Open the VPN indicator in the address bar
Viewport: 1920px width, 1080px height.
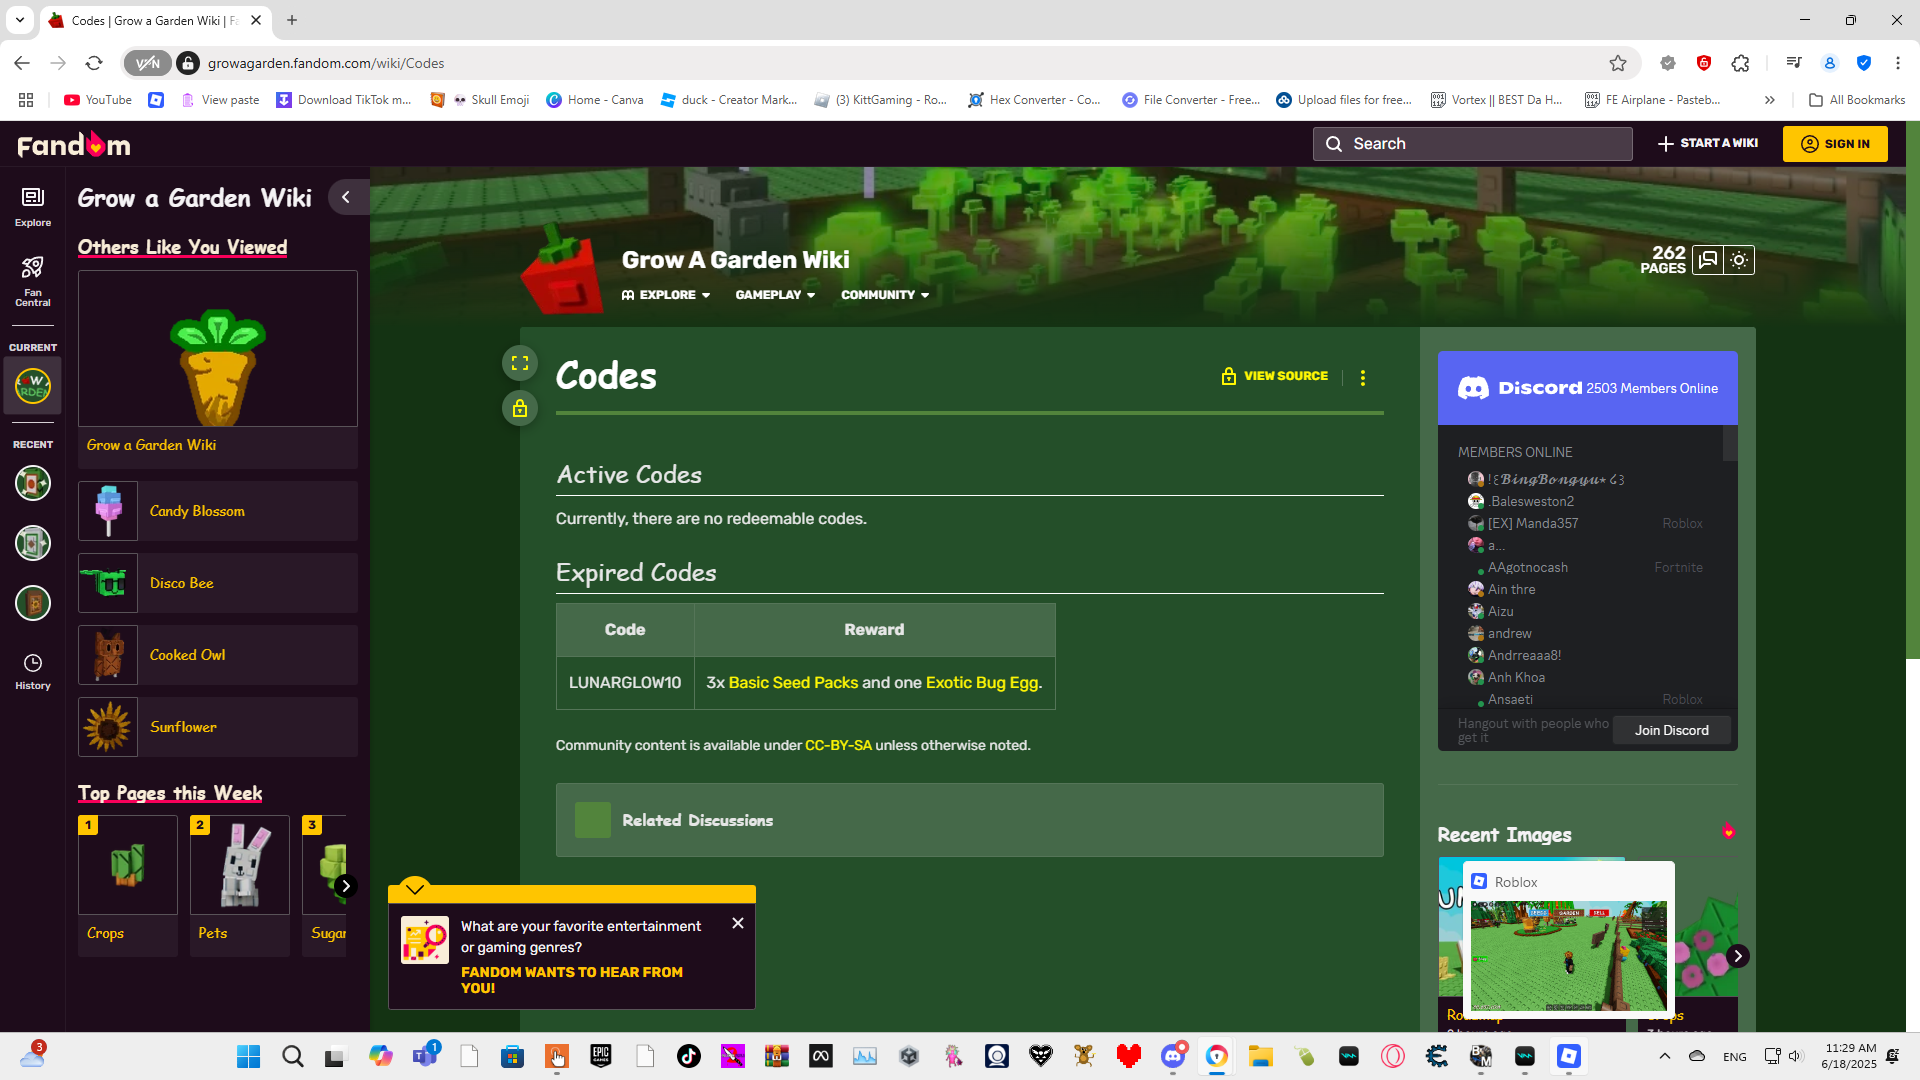pyautogui.click(x=147, y=63)
